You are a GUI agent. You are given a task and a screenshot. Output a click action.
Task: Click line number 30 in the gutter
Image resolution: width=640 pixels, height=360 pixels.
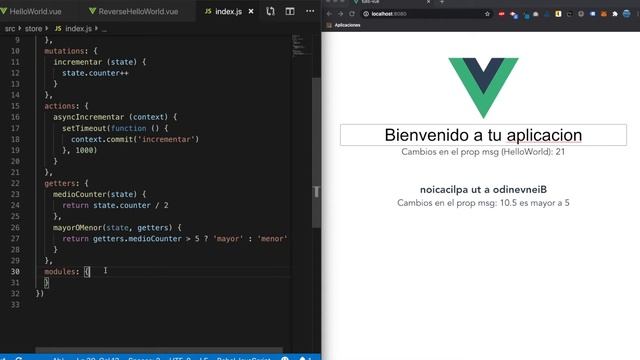tap(15, 271)
